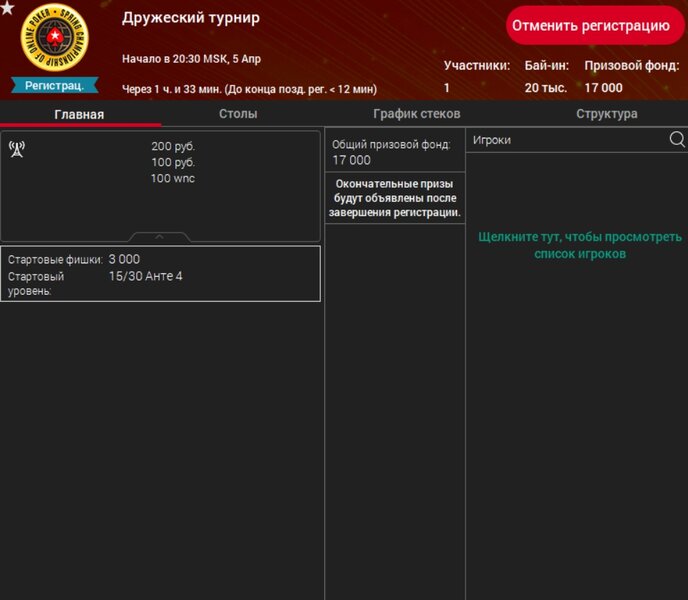Click the link to view the players list

(579, 245)
